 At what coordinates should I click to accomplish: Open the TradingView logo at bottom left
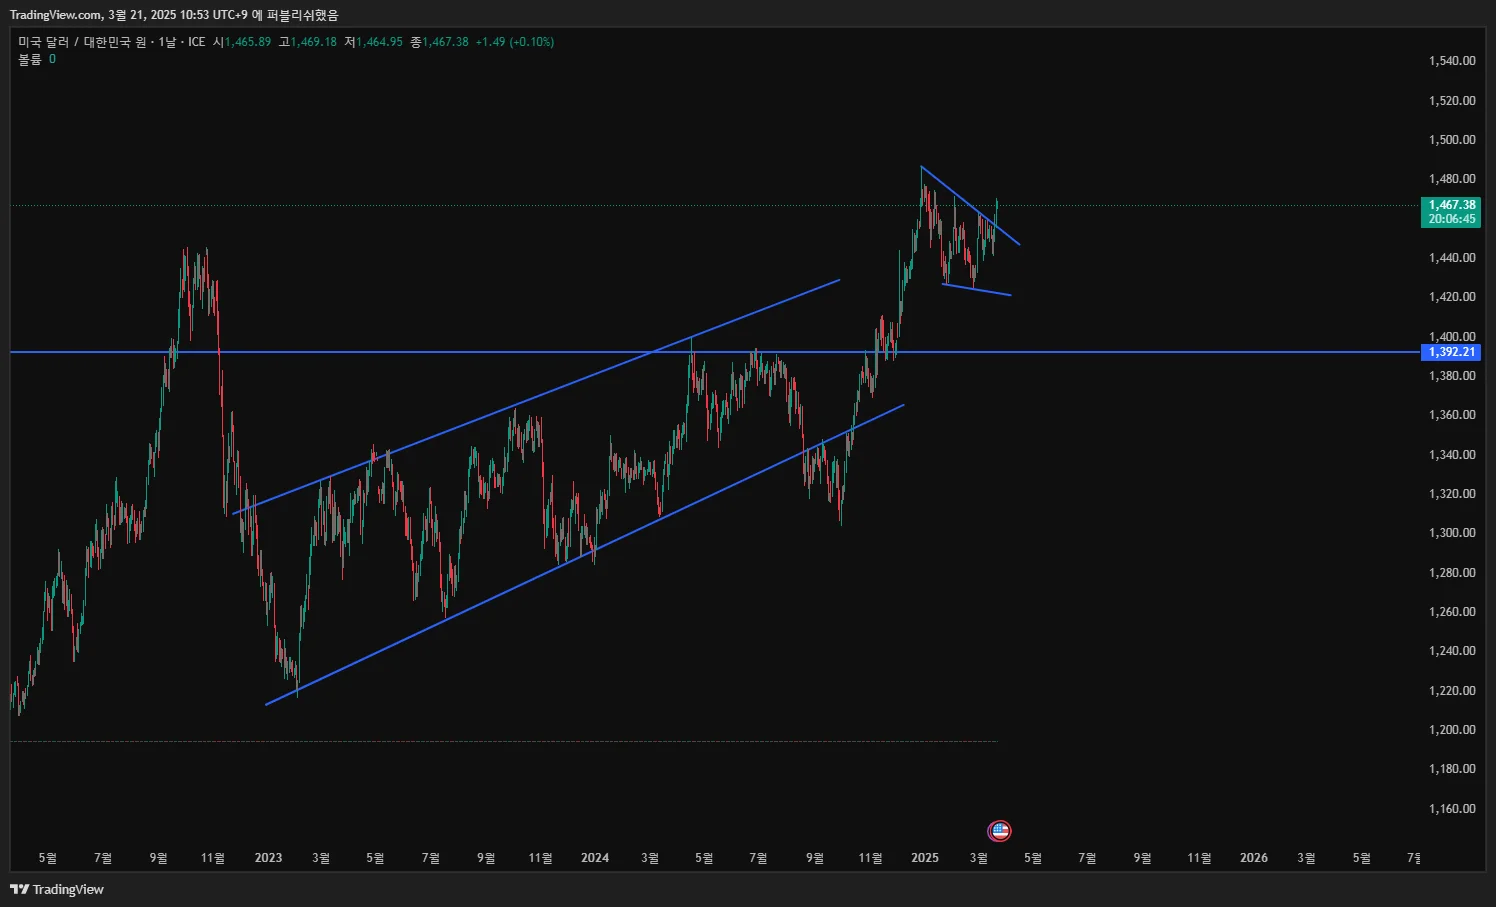point(57,889)
